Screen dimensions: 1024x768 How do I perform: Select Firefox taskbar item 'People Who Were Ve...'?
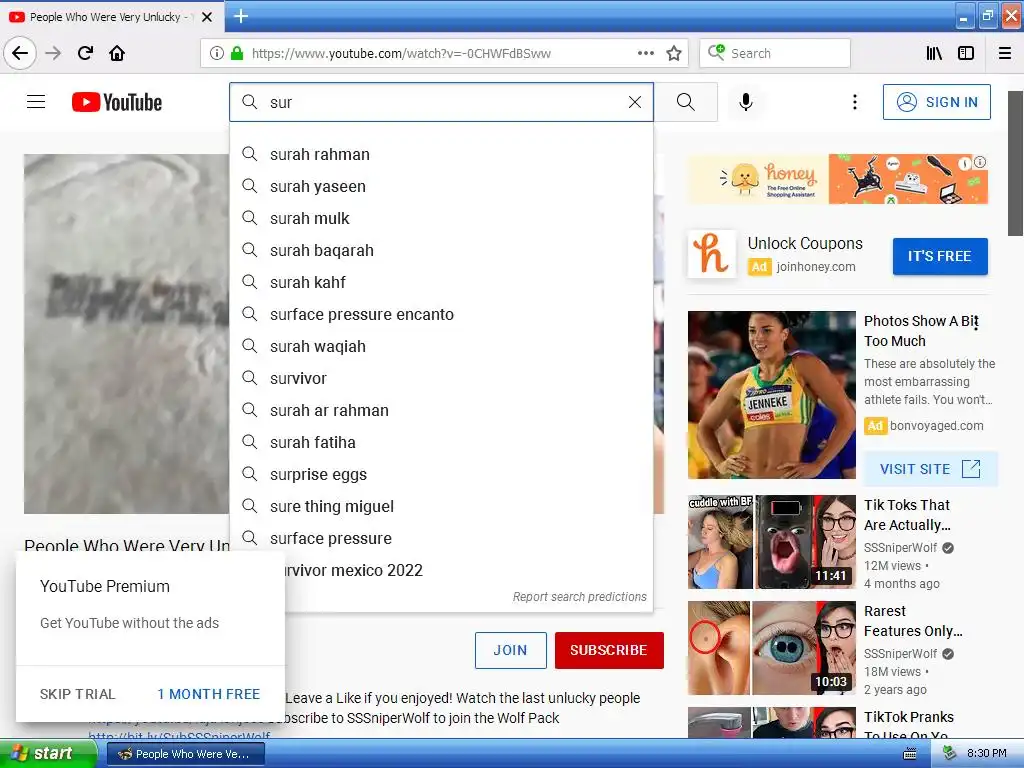[x=185, y=754]
